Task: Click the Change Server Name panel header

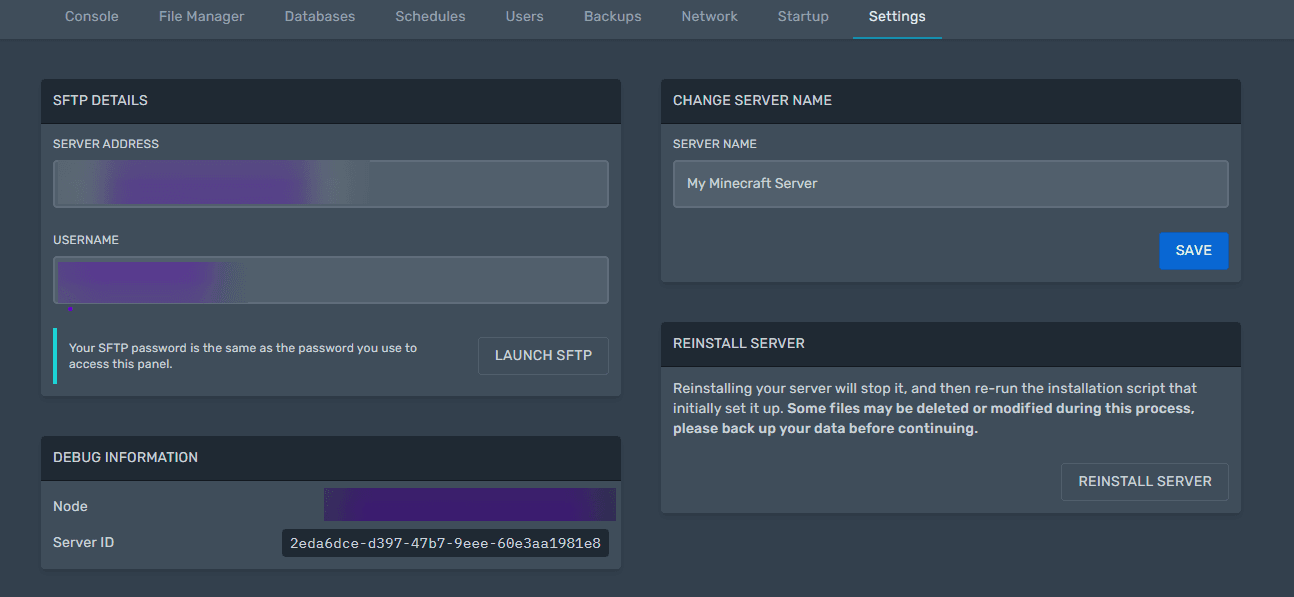Action: coord(950,101)
